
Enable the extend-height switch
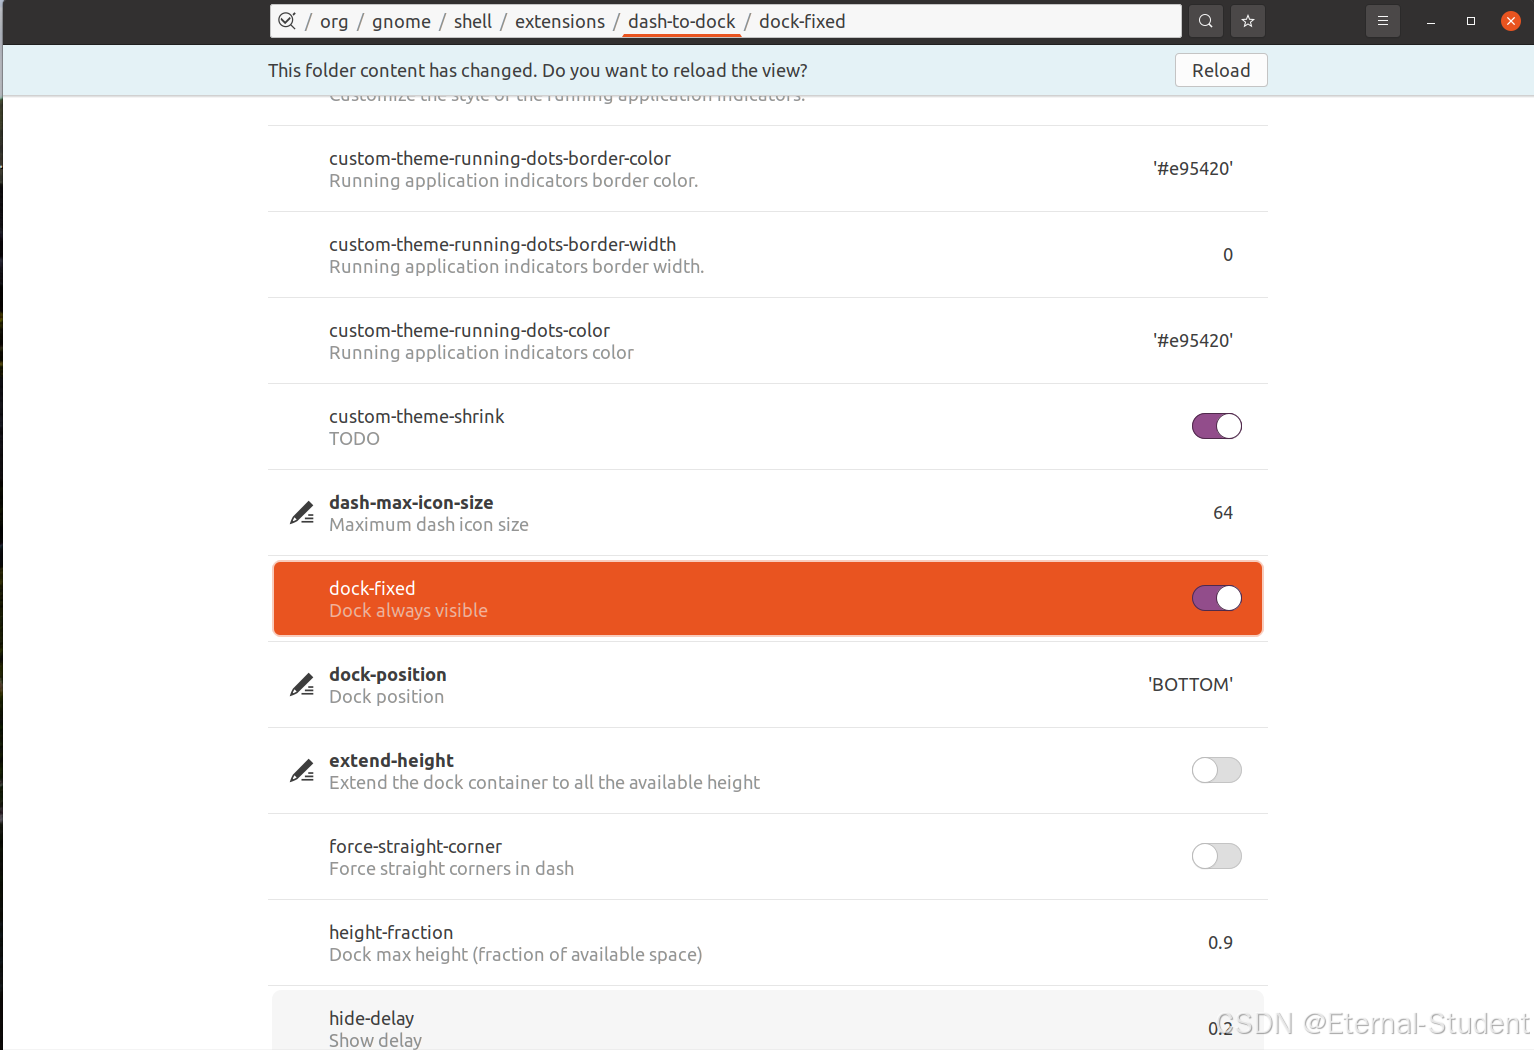coord(1217,770)
